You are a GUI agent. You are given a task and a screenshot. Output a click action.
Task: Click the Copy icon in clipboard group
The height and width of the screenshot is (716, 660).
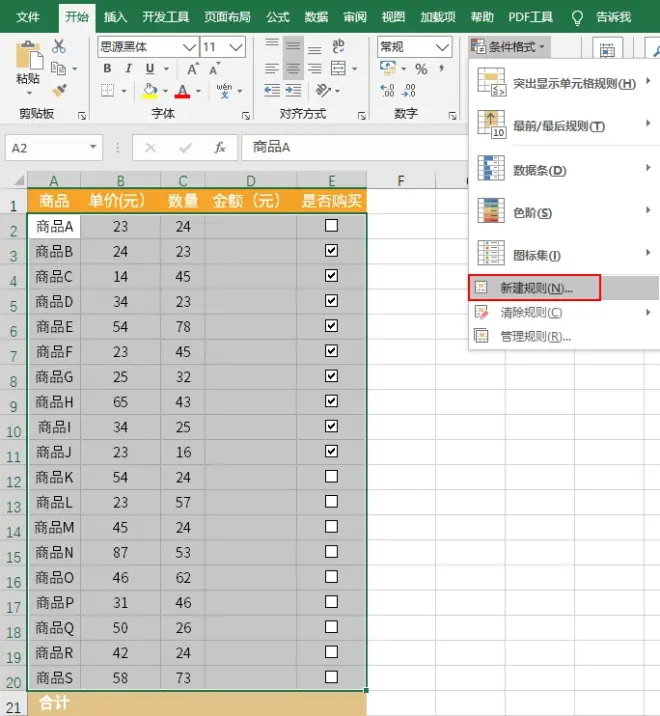tap(58, 68)
